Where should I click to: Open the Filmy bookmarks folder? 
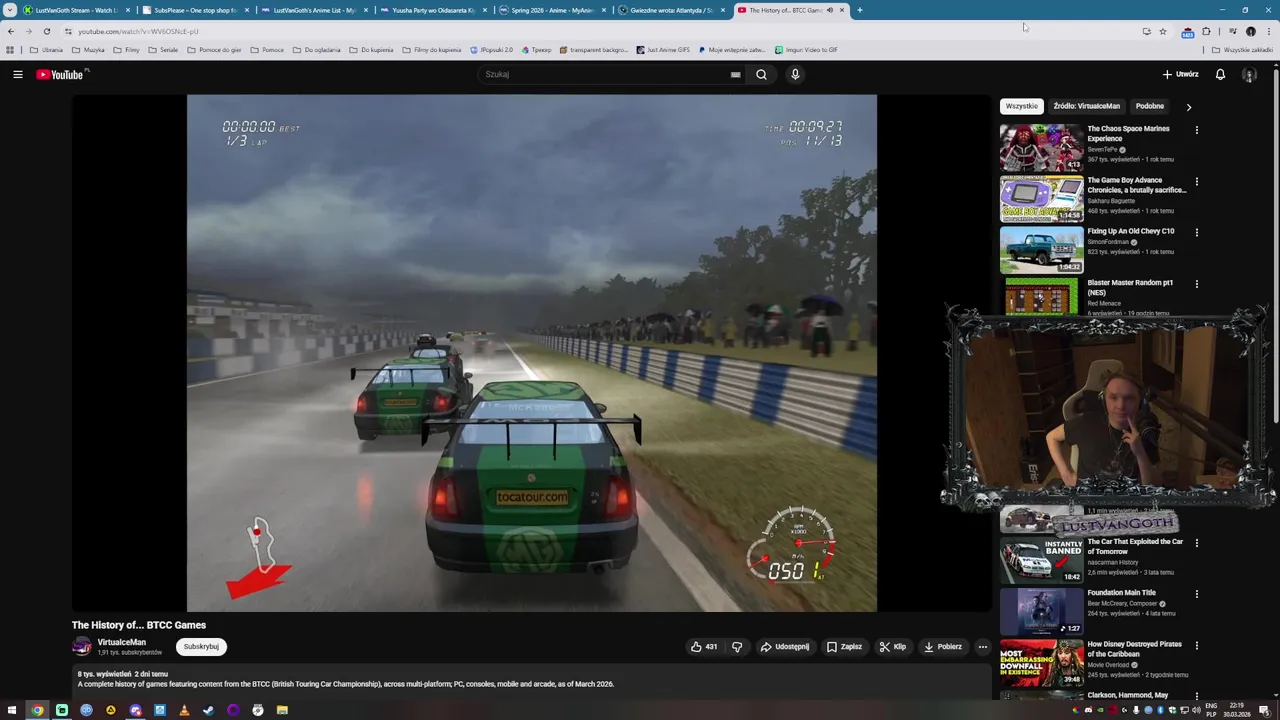pyautogui.click(x=126, y=50)
